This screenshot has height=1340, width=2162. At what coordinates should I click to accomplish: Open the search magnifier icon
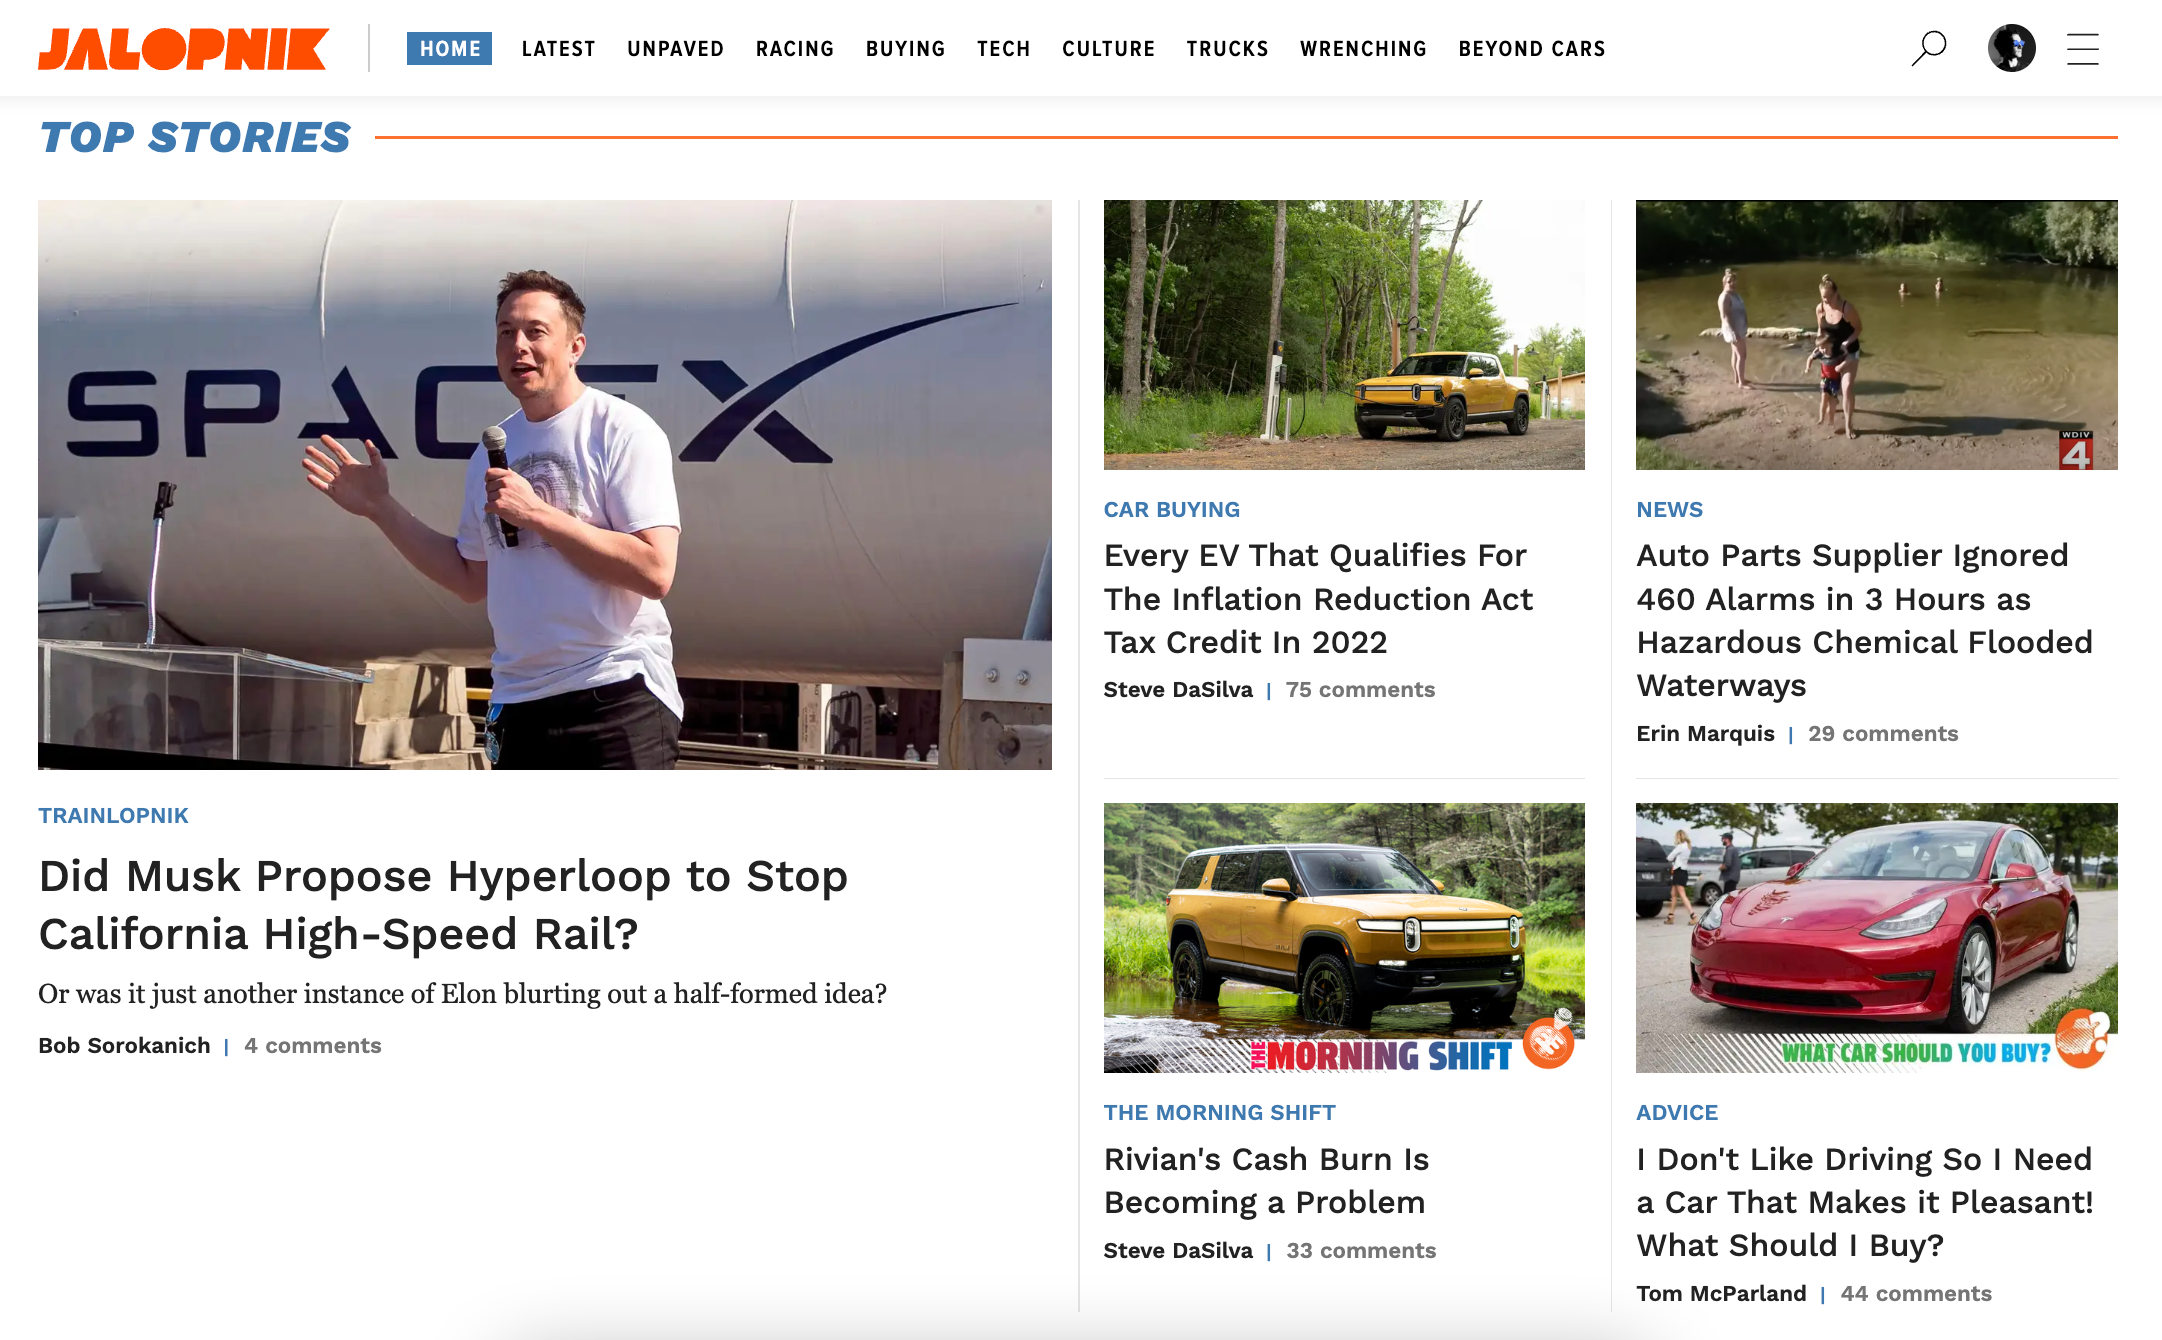pyautogui.click(x=1928, y=48)
